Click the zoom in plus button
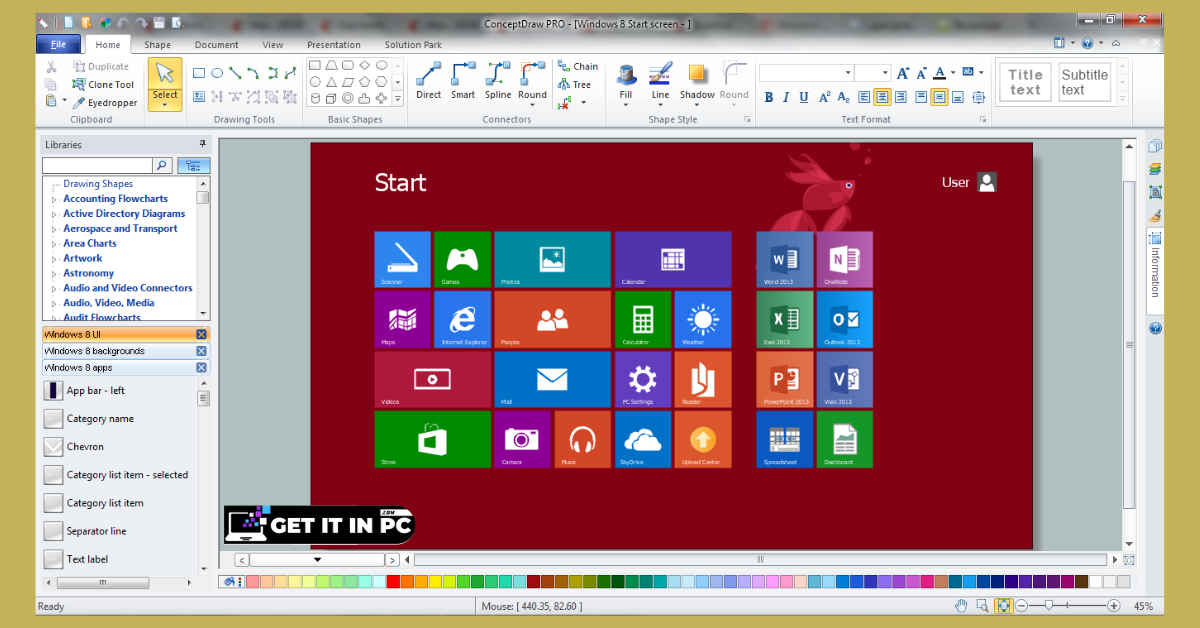This screenshot has width=1200, height=628. coord(1113,605)
